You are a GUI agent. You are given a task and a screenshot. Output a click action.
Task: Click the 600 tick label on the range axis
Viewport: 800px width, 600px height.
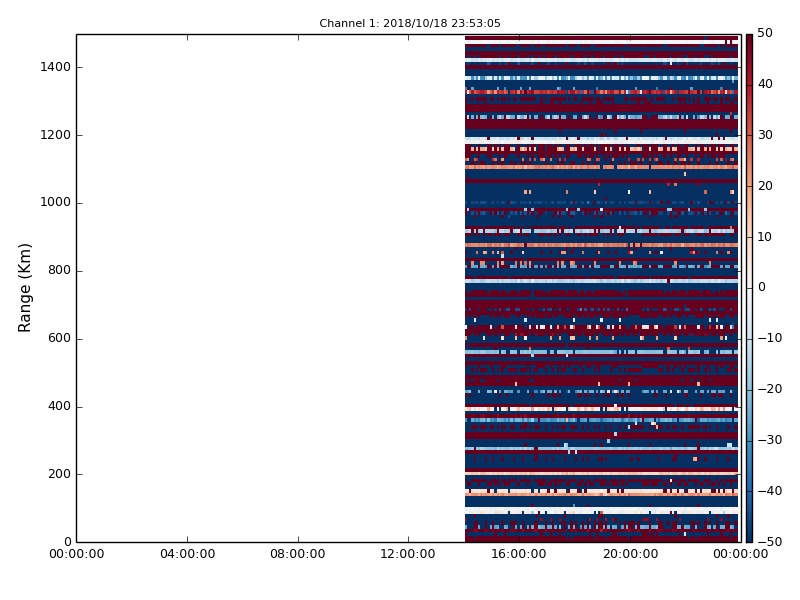59,338
